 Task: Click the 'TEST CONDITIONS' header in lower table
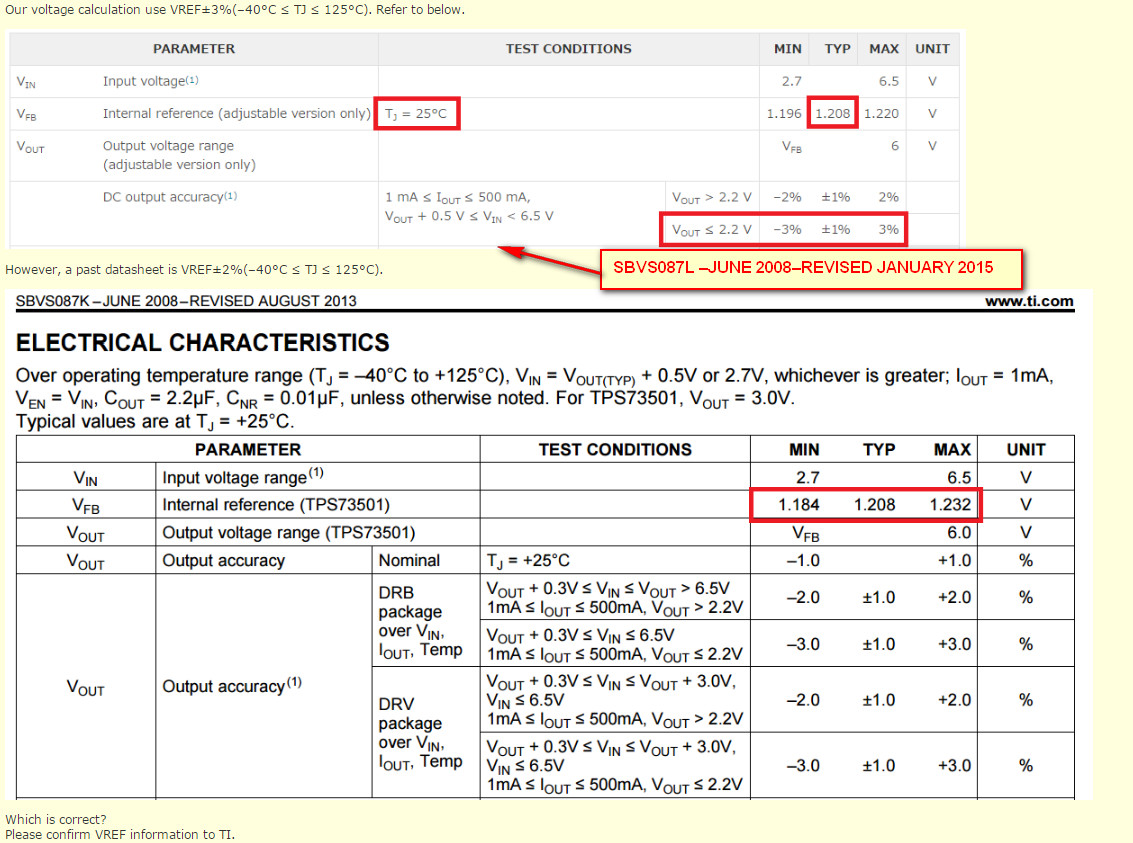click(615, 449)
